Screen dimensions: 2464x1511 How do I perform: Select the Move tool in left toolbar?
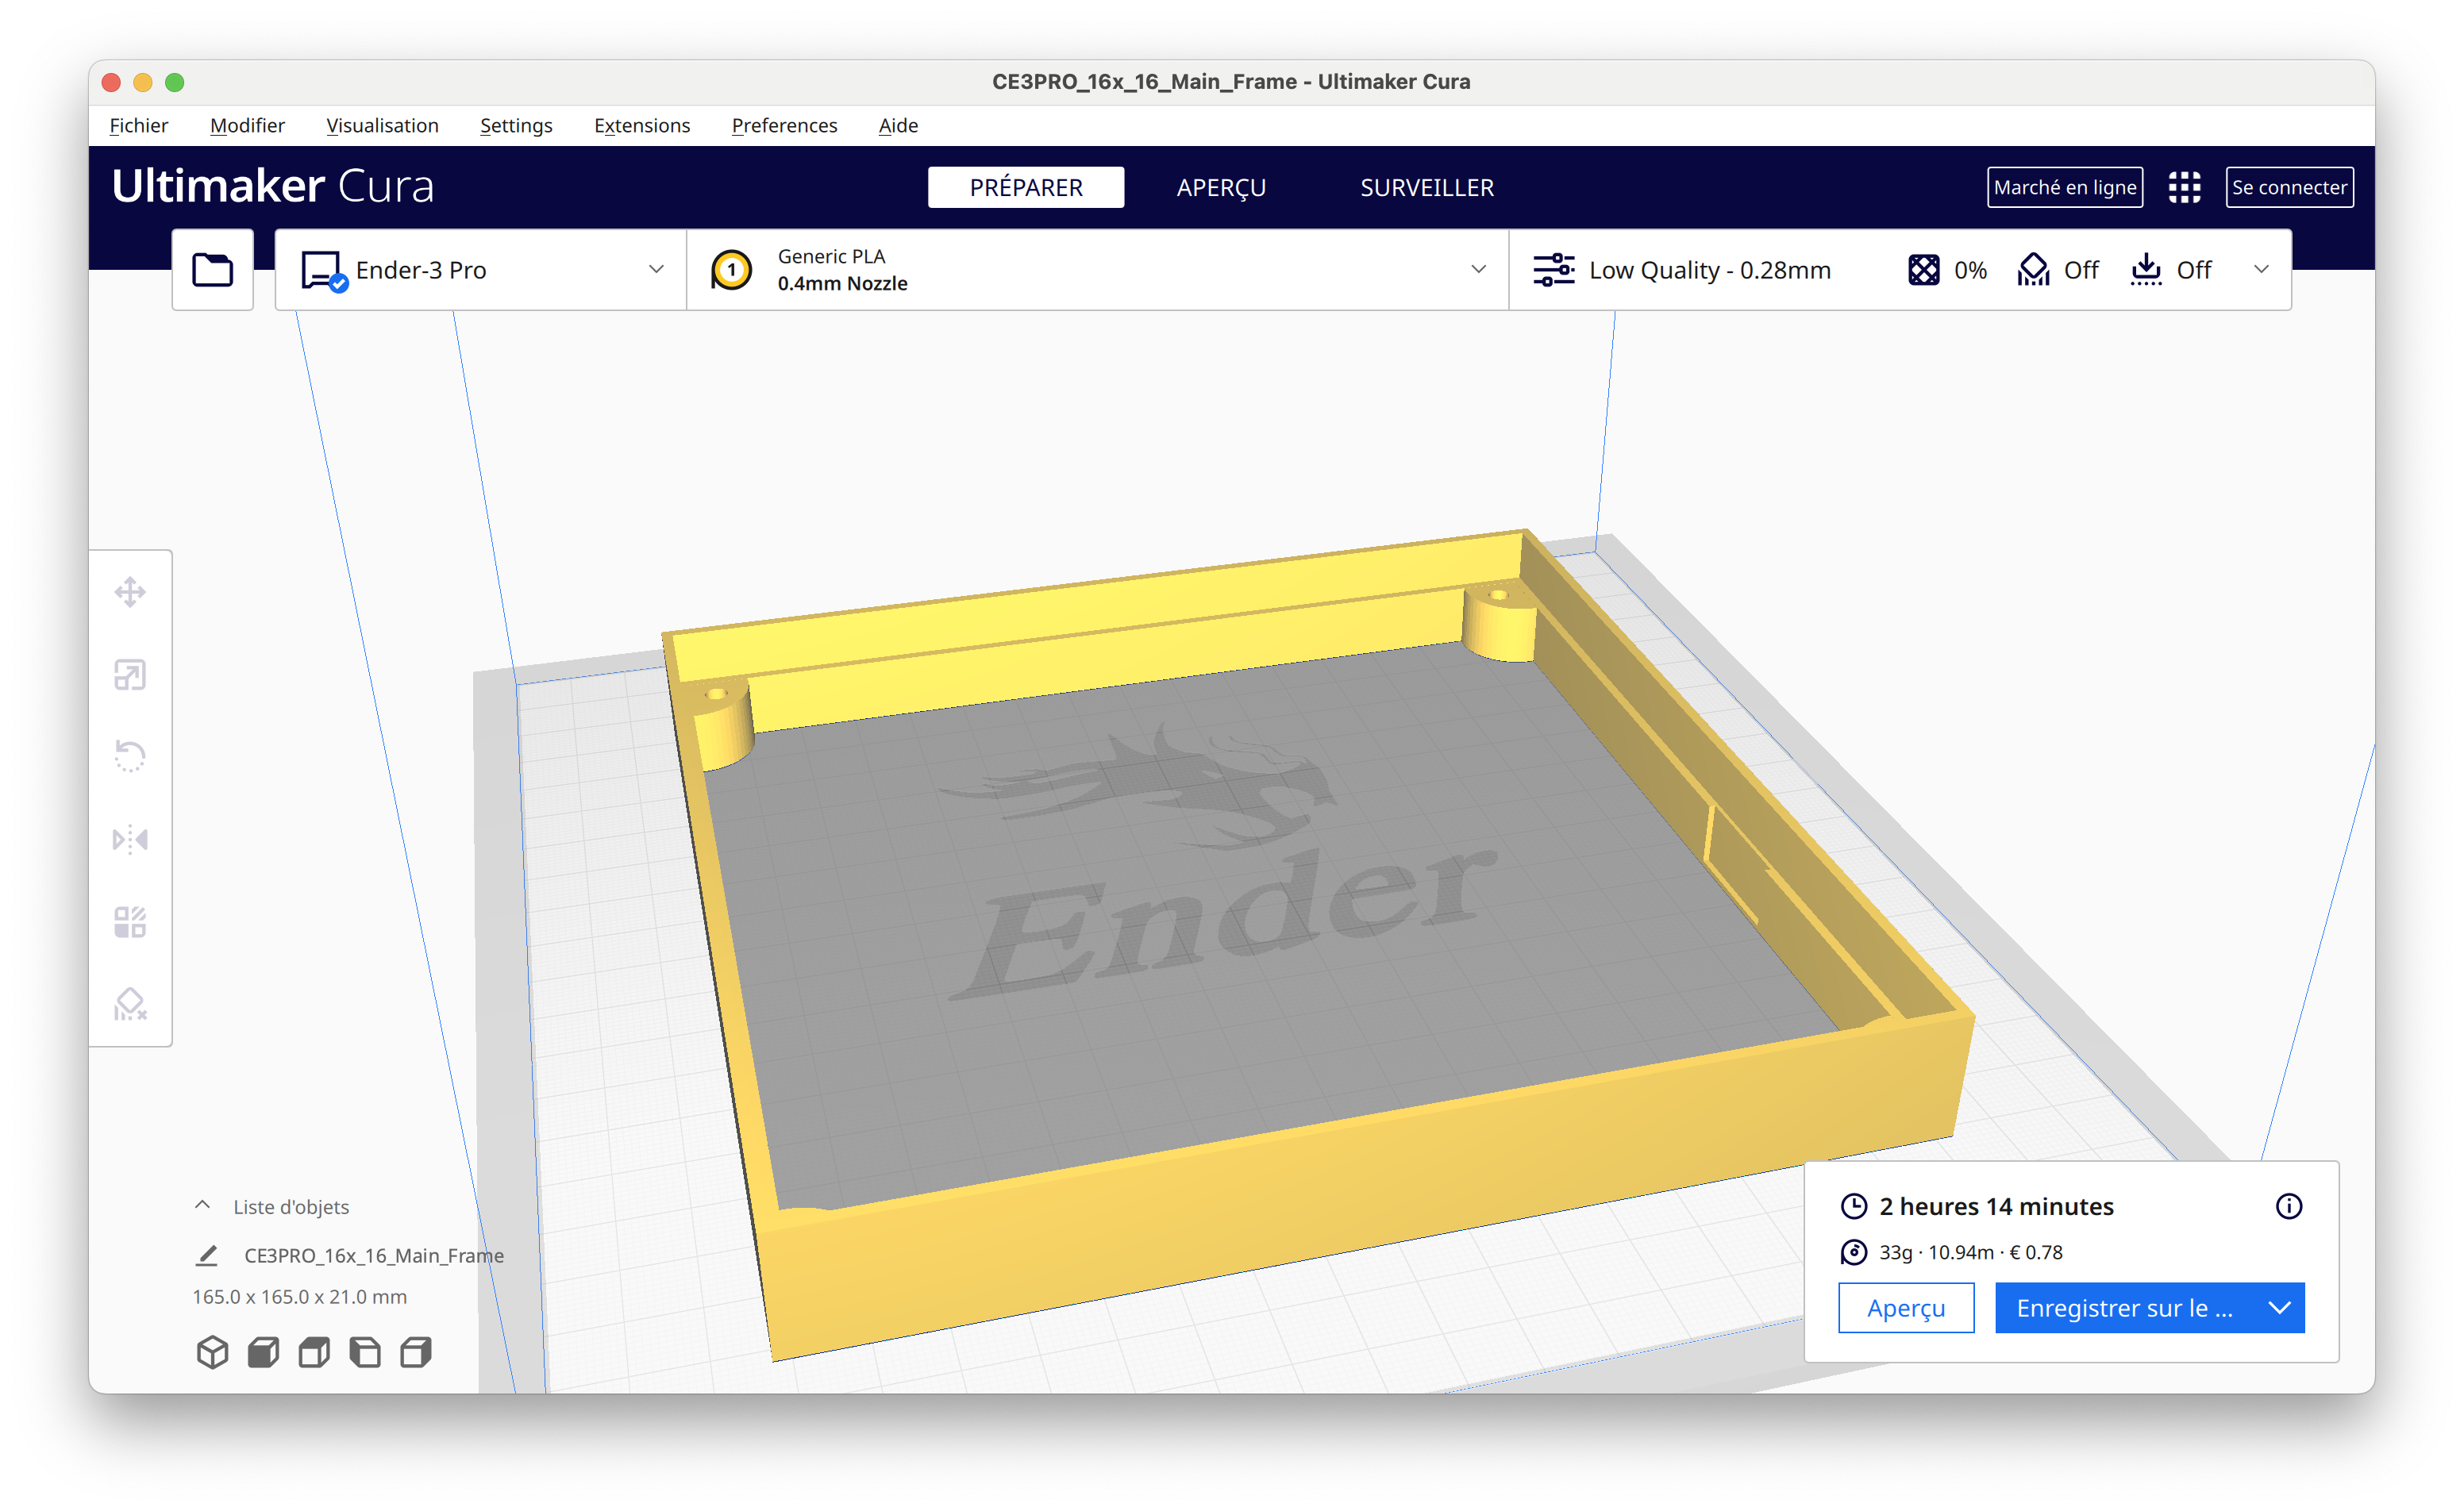[130, 592]
